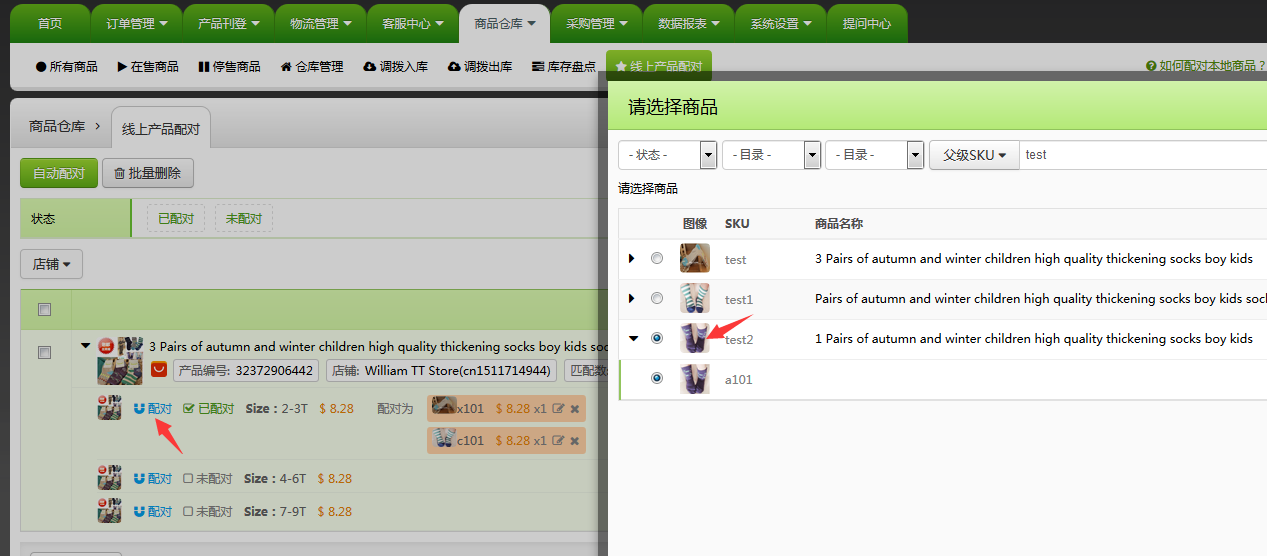This screenshot has height=556, width=1267.
Task: Click the 已配对 green check status for 2-3T
Action: pyautogui.click(x=209, y=408)
